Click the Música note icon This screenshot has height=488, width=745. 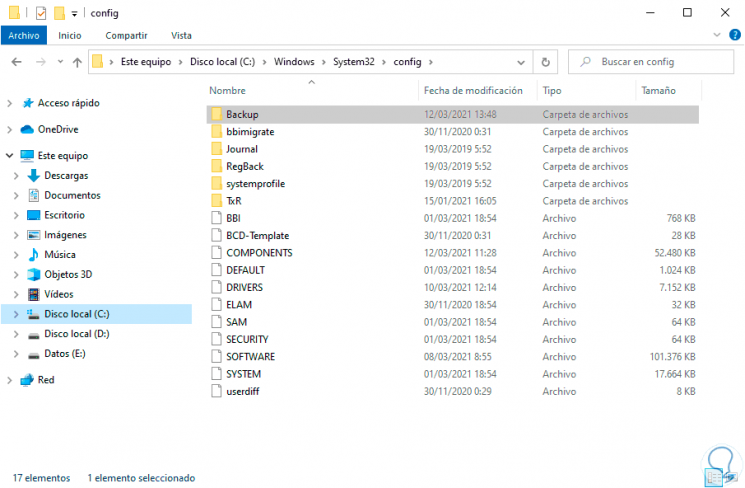tap(33, 255)
